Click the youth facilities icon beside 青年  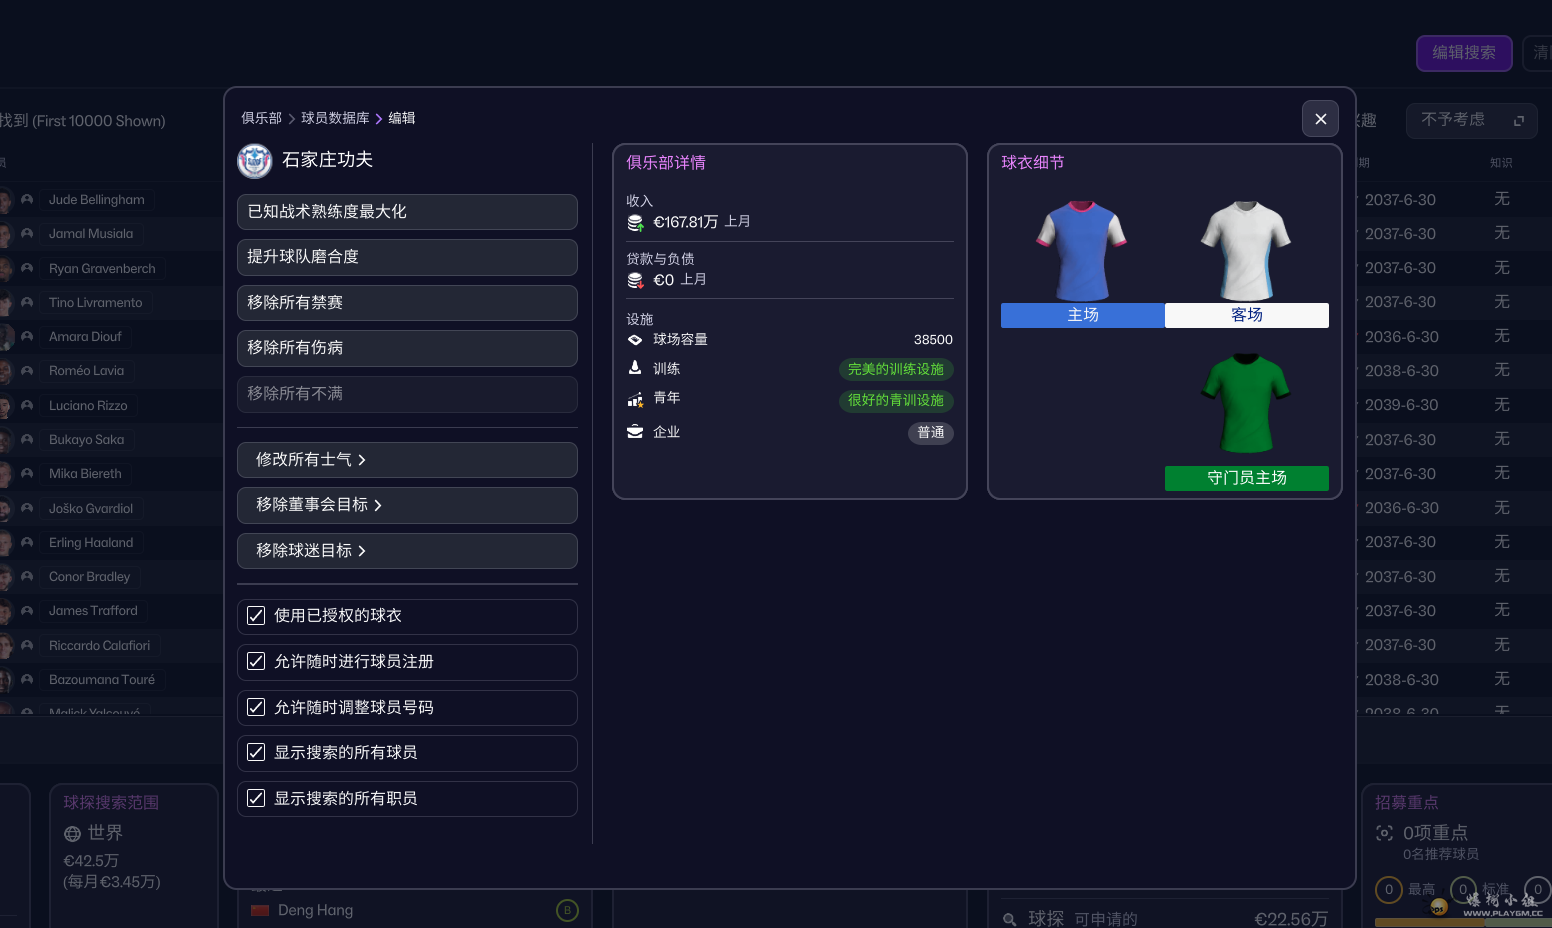pyautogui.click(x=635, y=399)
